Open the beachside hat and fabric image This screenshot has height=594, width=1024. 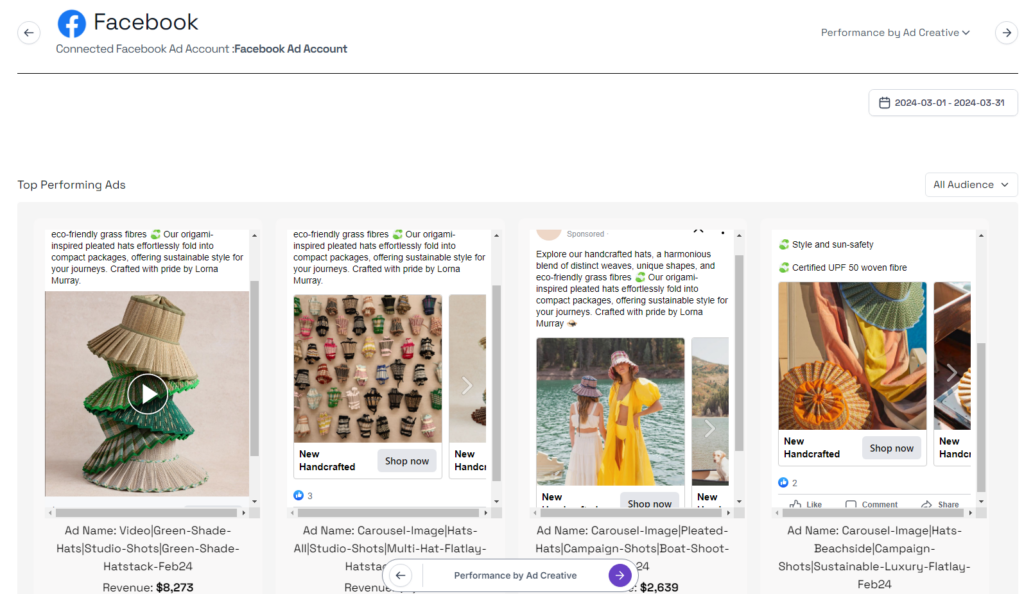[852, 356]
